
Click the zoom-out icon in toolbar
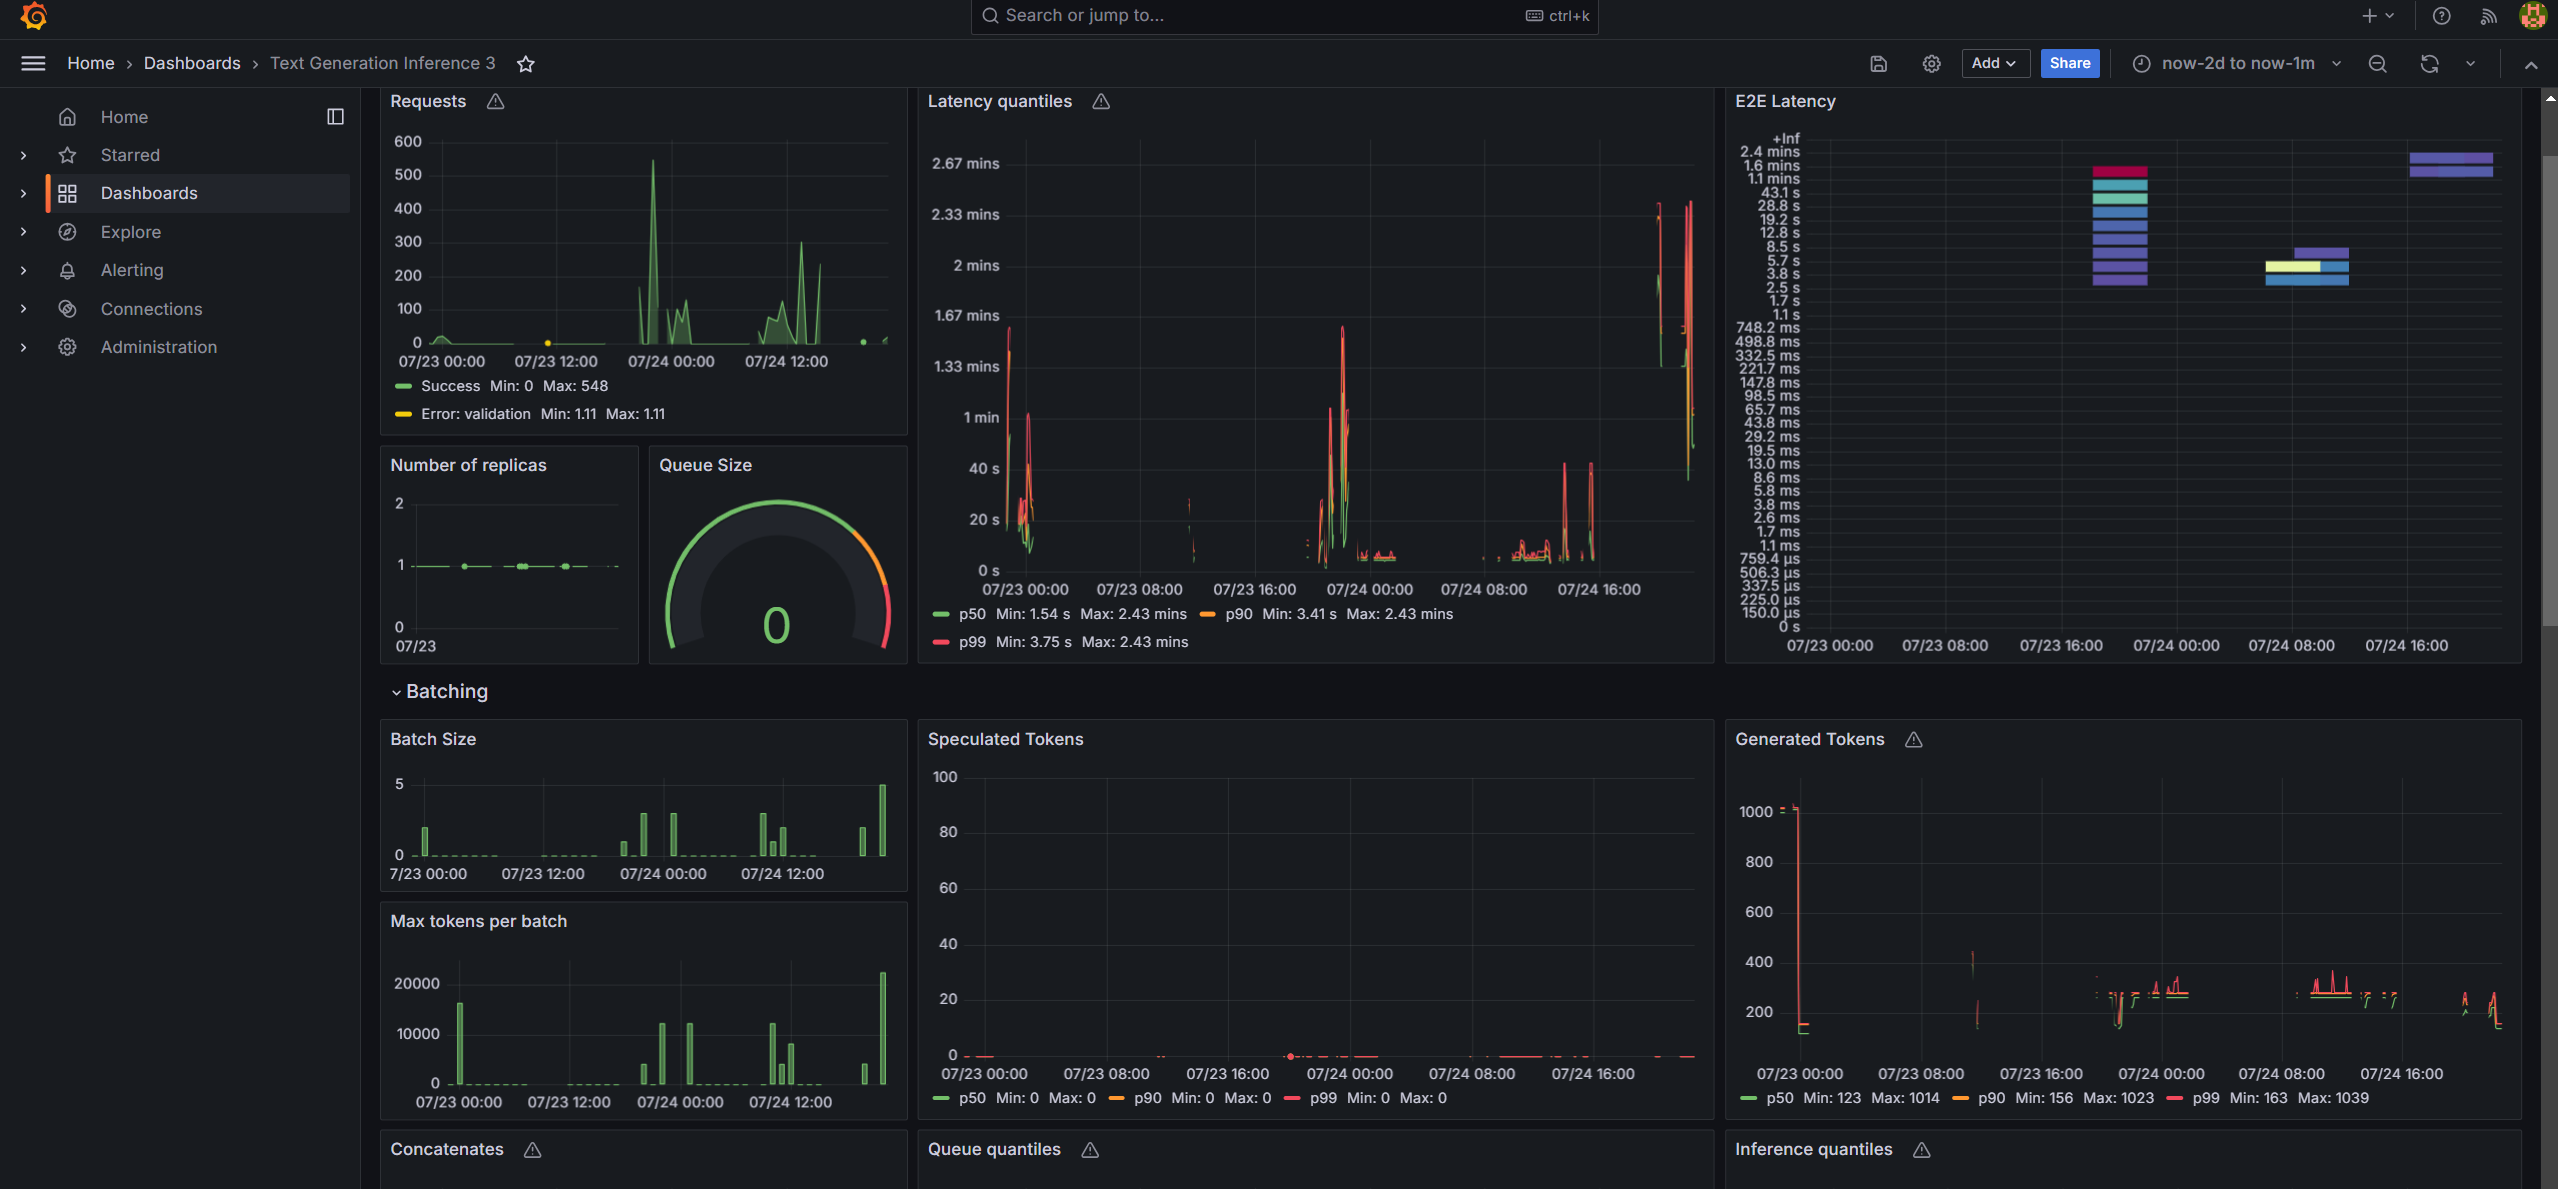[x=2377, y=64]
